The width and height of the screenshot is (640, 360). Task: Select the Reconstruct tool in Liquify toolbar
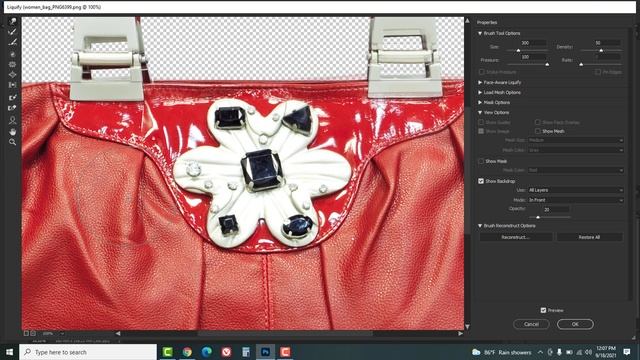[x=13, y=31]
